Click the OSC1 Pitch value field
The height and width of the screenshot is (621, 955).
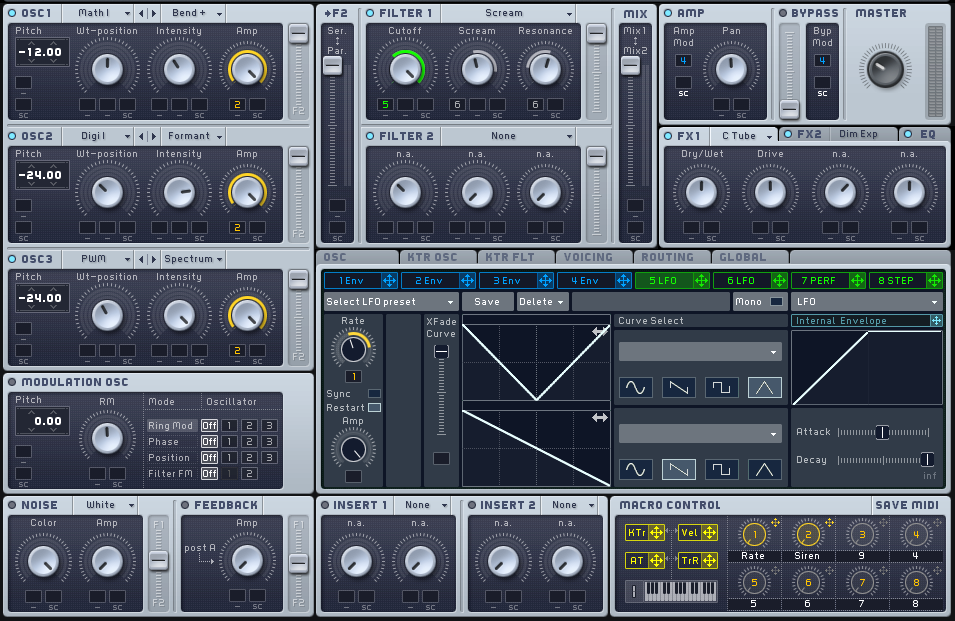(42, 52)
